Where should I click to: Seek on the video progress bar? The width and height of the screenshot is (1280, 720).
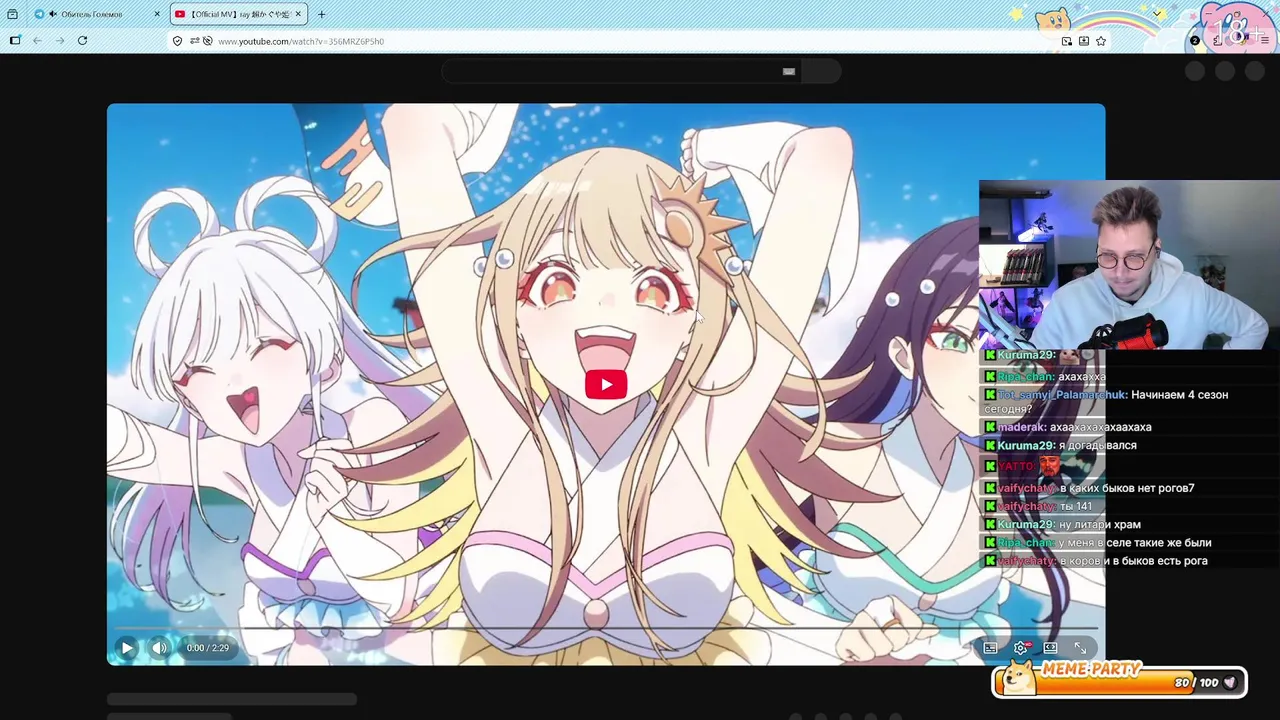pyautogui.click(x=606, y=628)
